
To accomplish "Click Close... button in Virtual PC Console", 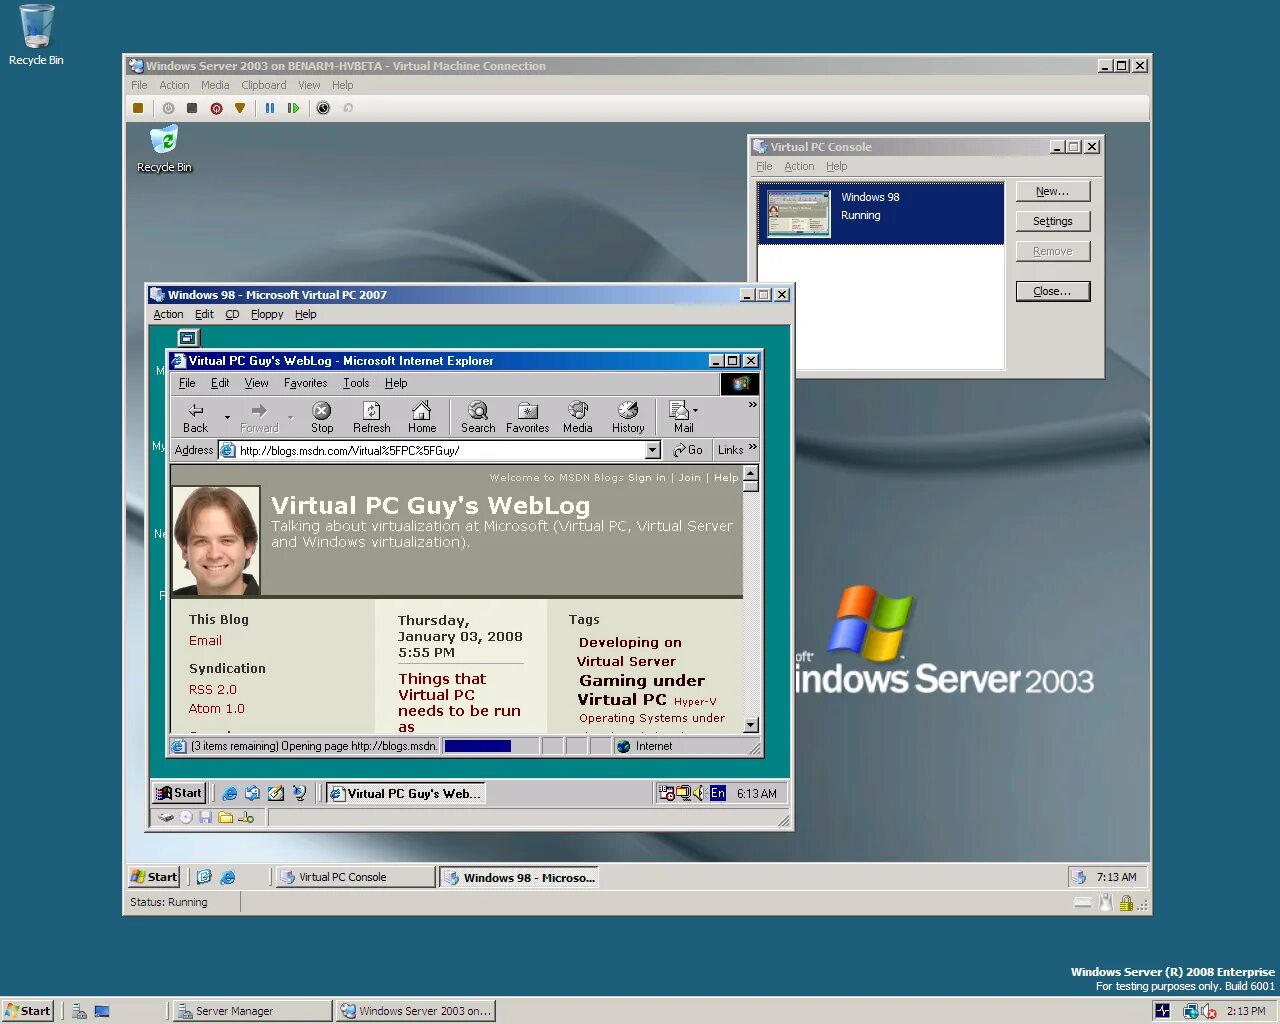I will (1053, 291).
